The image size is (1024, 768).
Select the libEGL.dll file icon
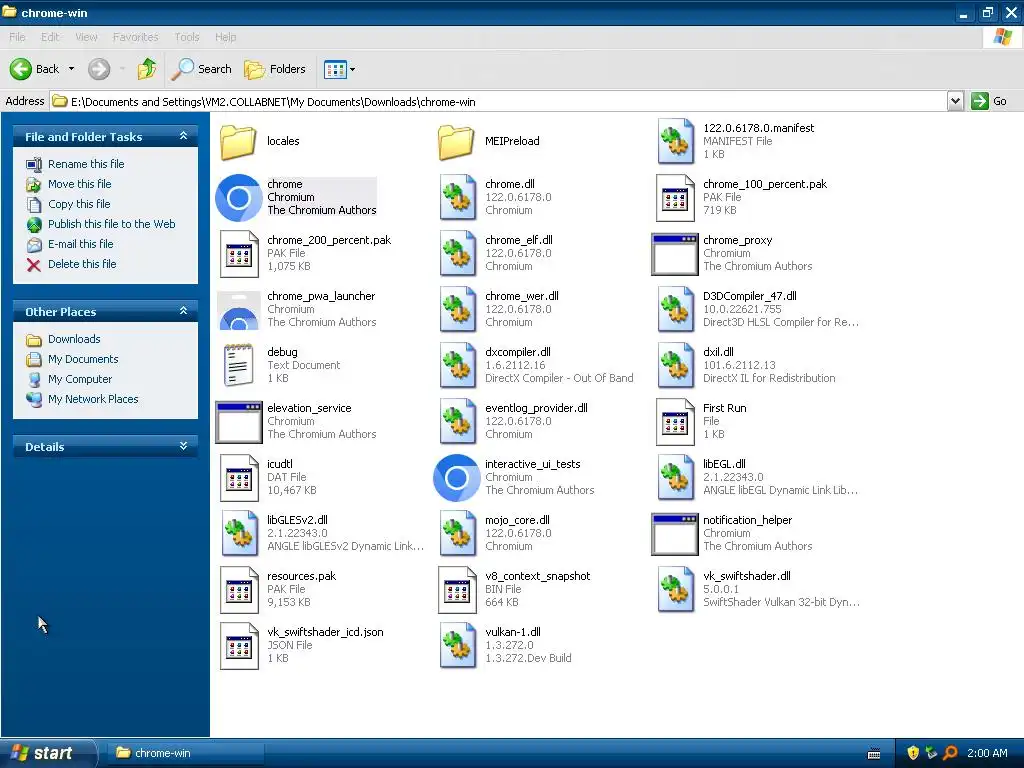675,477
